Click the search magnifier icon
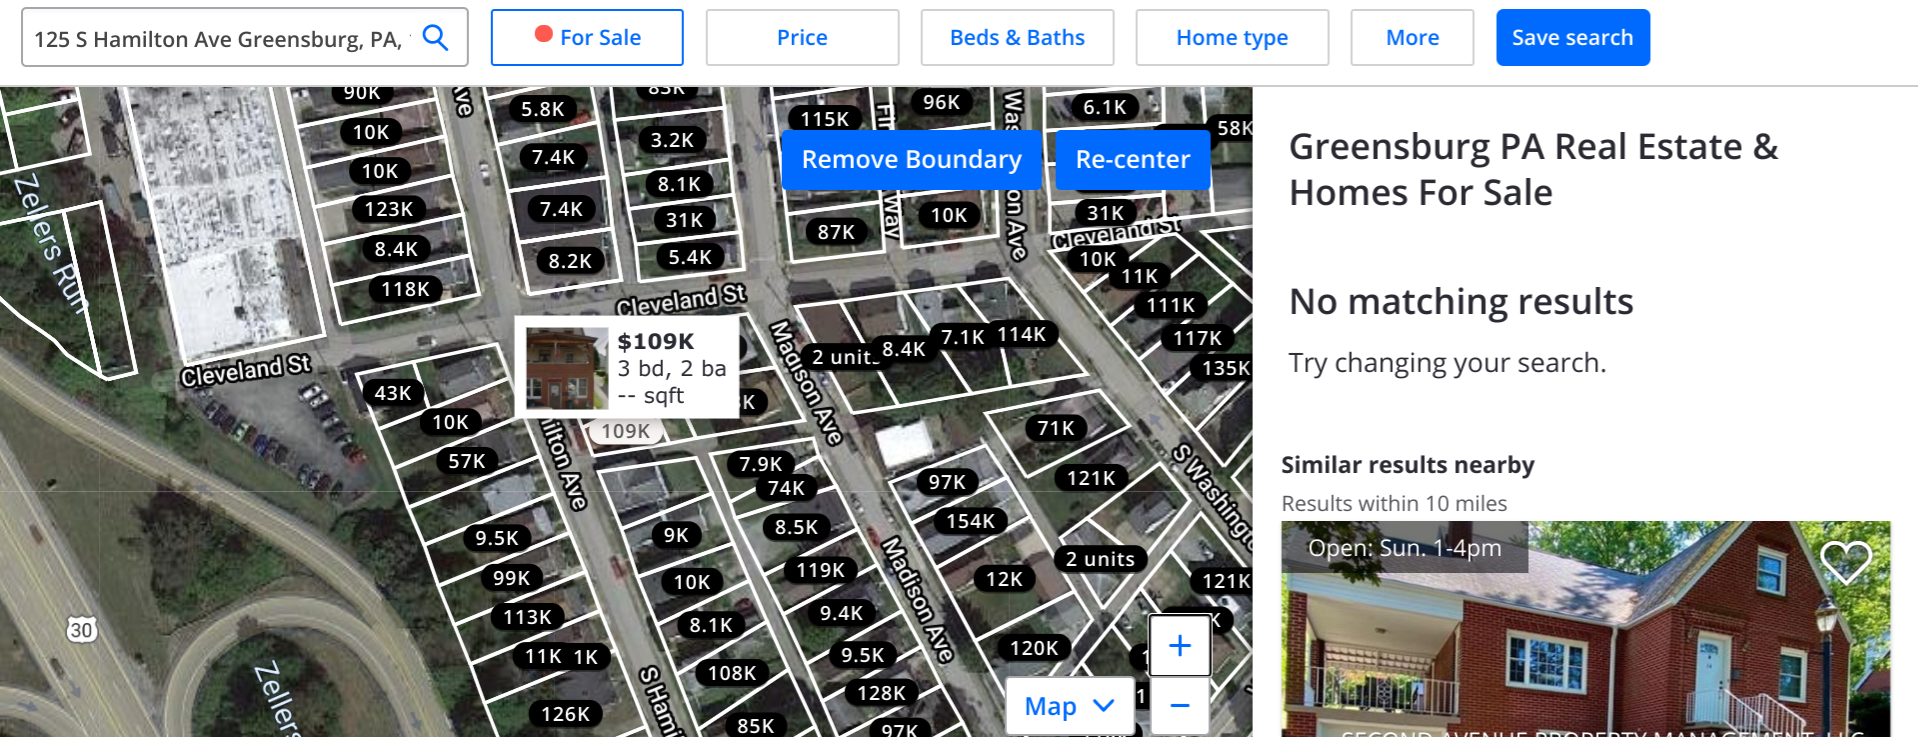1918x737 pixels. click(435, 38)
